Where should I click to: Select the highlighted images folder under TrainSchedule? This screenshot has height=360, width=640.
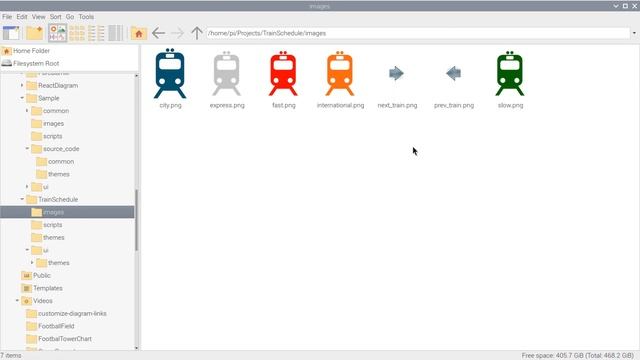click(67, 212)
